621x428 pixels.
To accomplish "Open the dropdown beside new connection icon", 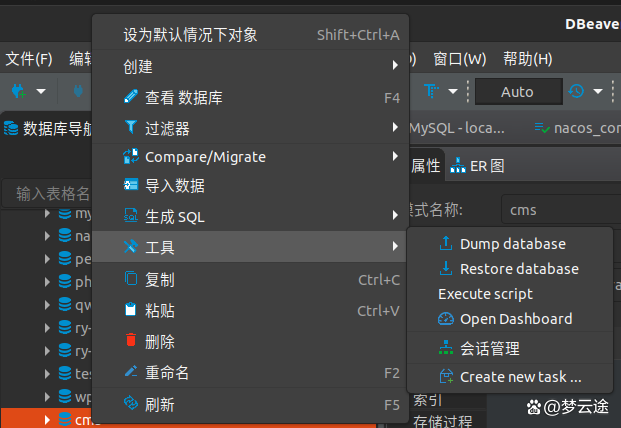I will tap(41, 91).
